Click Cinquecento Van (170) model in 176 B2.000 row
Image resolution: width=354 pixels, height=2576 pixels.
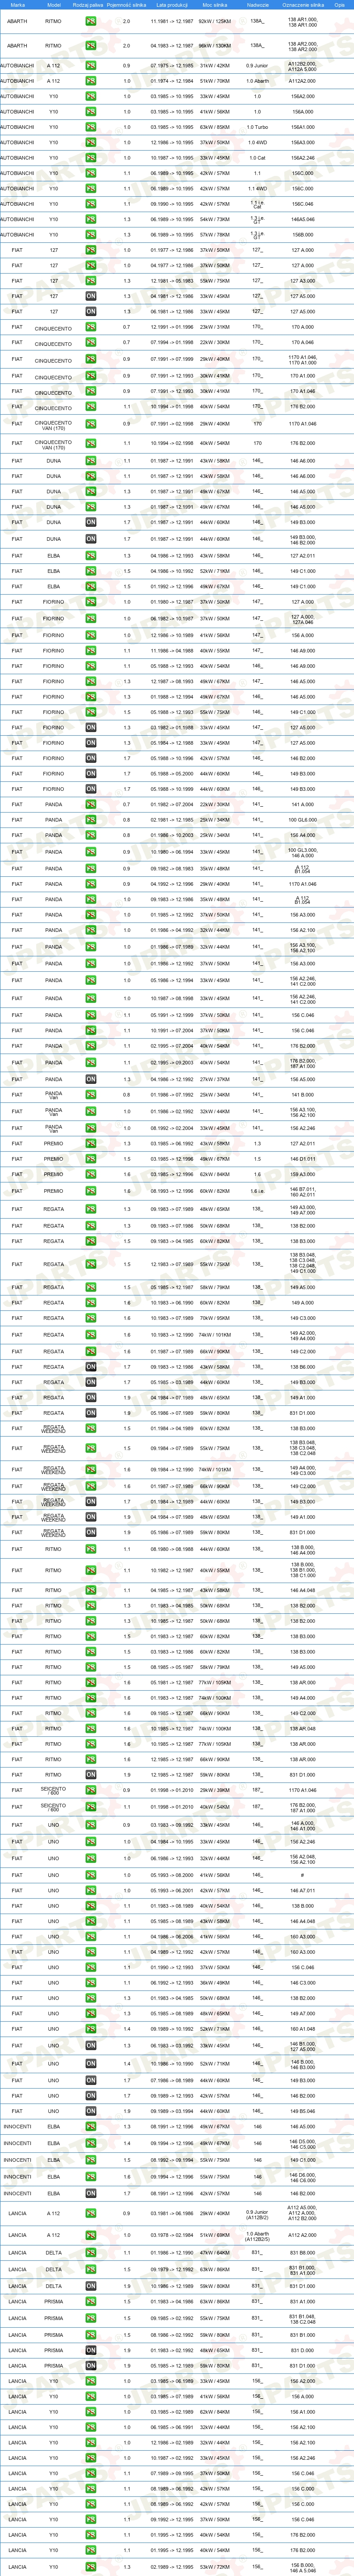[x=53, y=442]
